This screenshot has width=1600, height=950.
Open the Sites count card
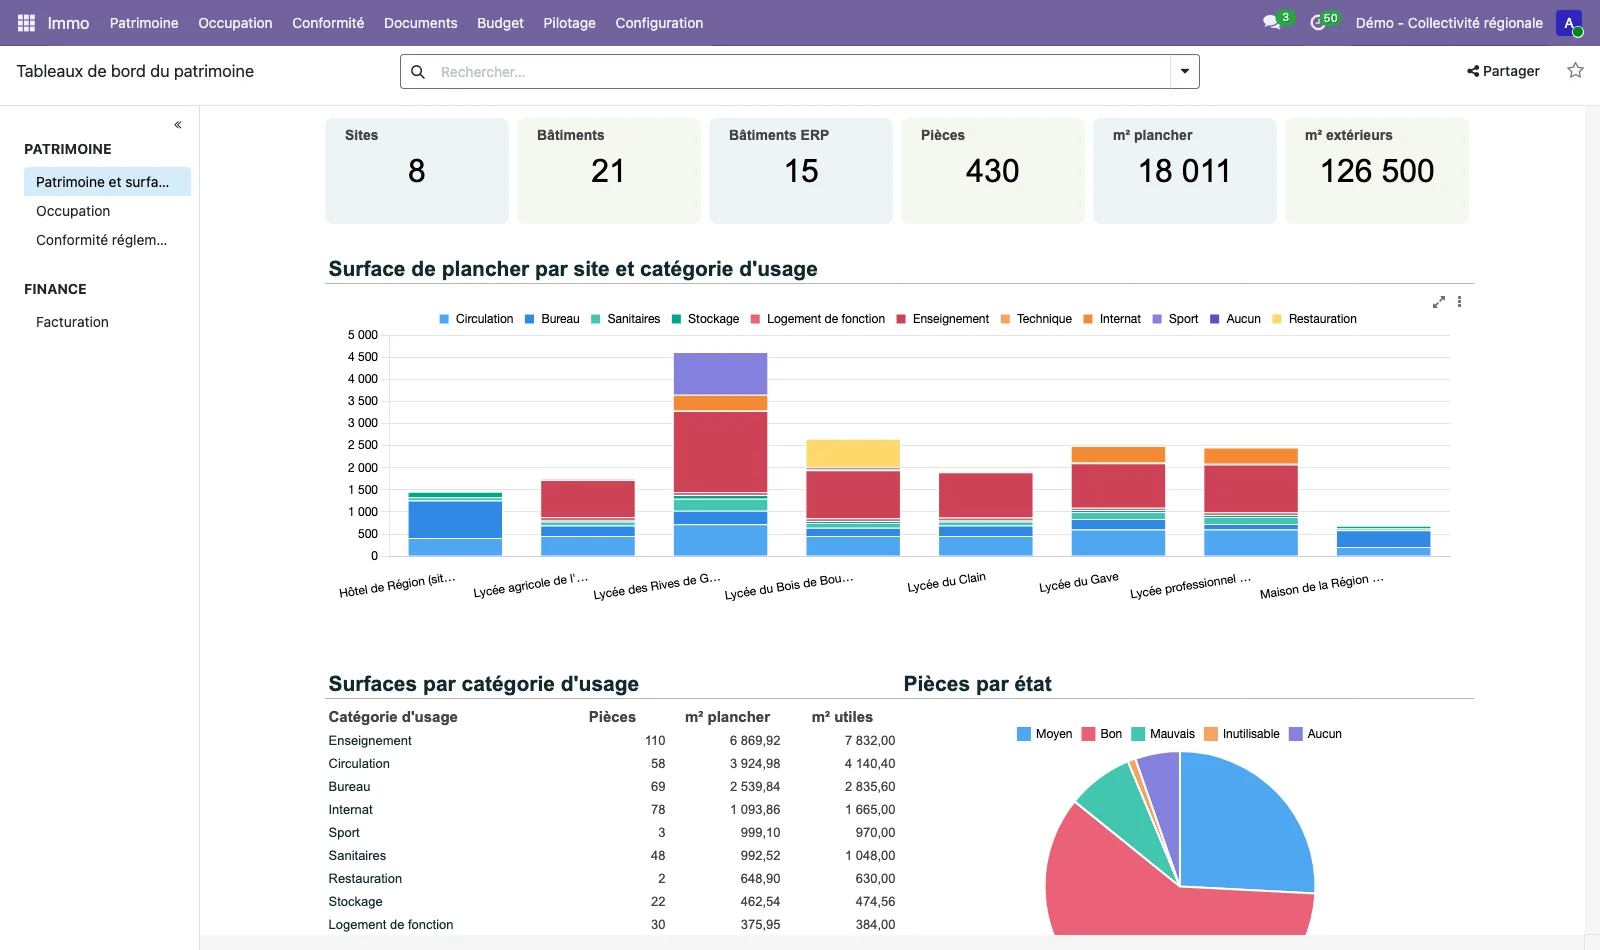tap(417, 171)
